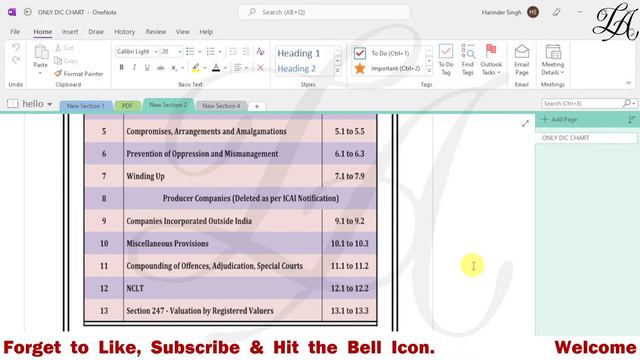Activate the Format Painter
Screen dimensions: 640x360
coord(79,73)
